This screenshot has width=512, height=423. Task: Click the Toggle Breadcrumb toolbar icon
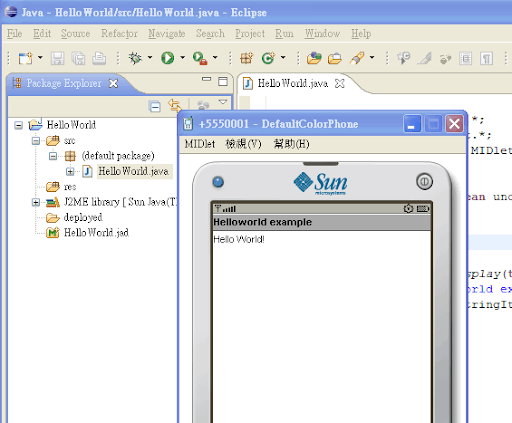[445, 59]
